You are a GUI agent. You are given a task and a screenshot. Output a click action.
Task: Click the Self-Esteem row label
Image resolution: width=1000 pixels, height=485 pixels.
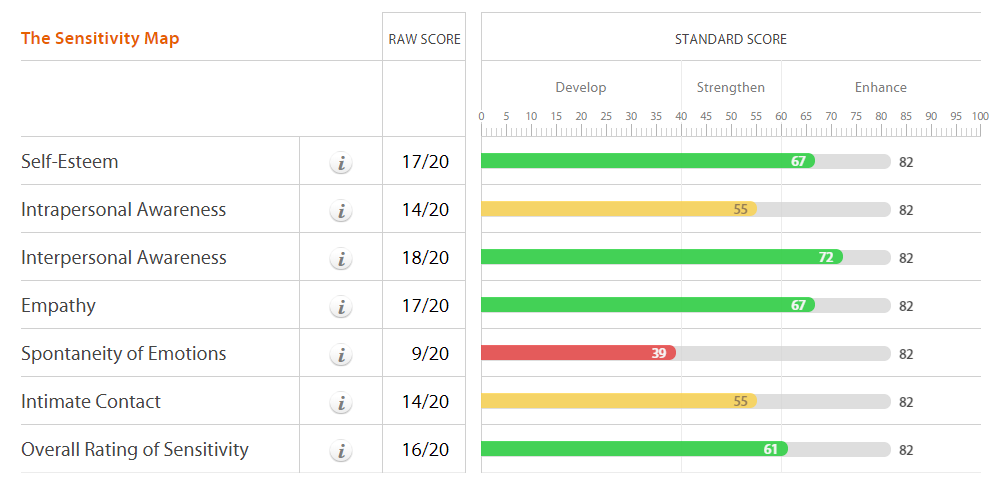click(x=70, y=162)
